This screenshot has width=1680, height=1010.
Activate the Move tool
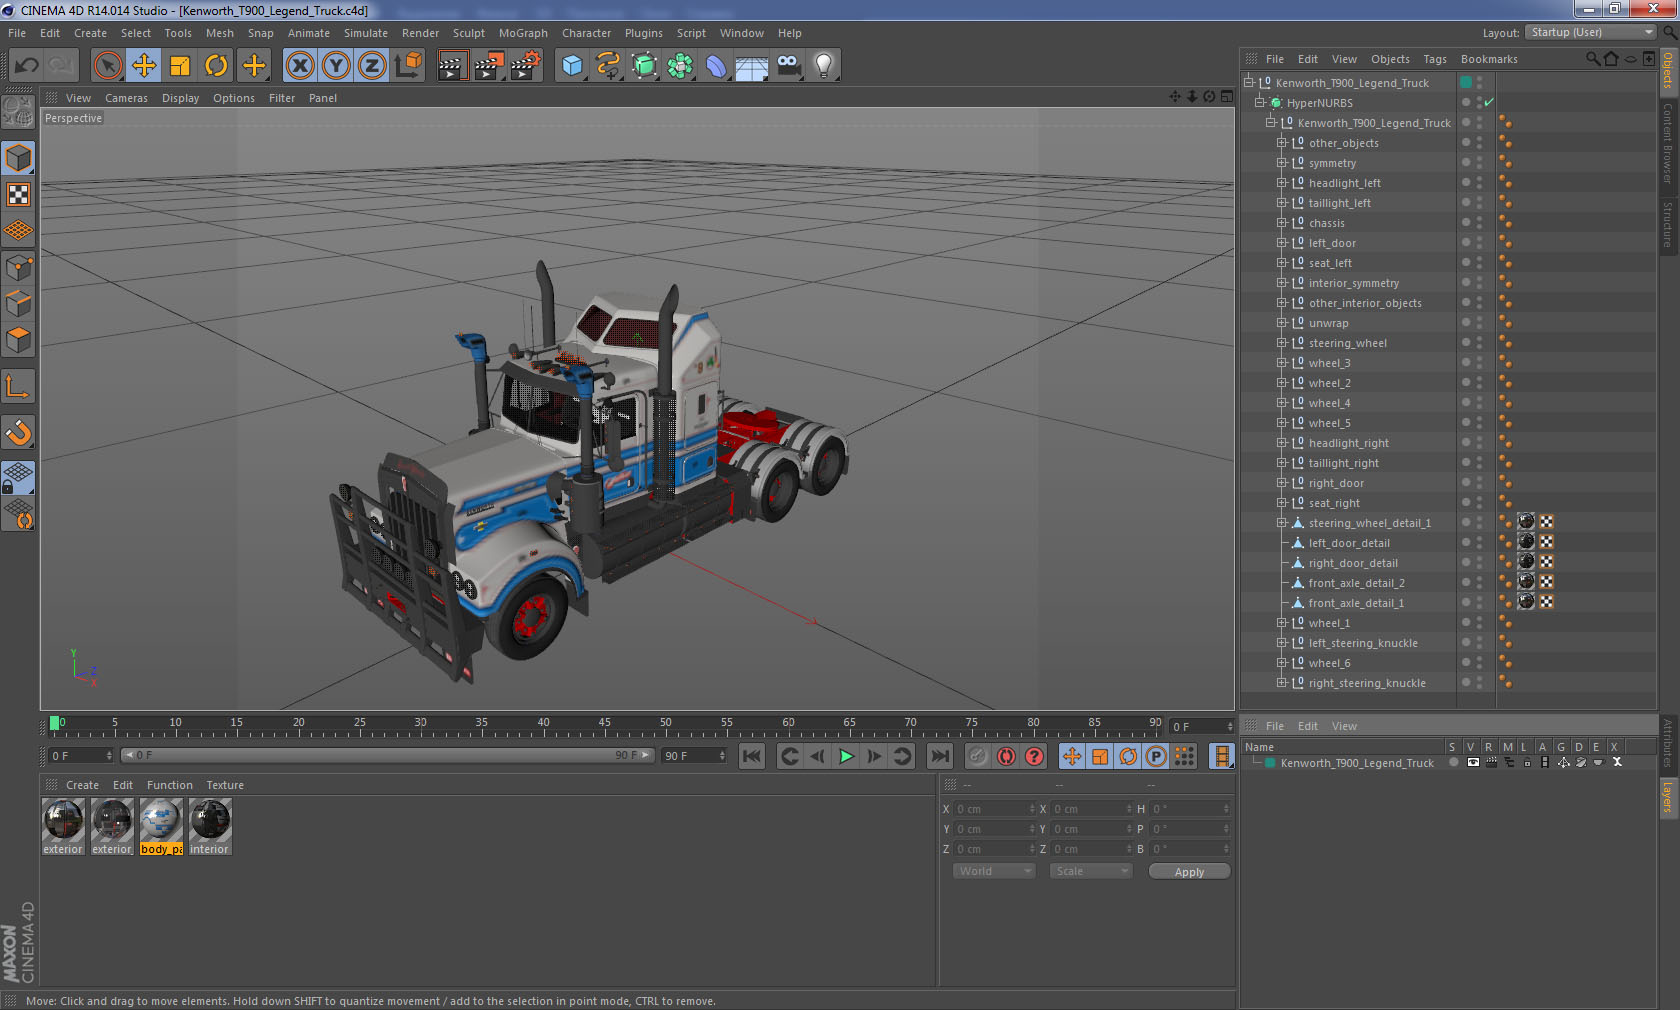[144, 66]
